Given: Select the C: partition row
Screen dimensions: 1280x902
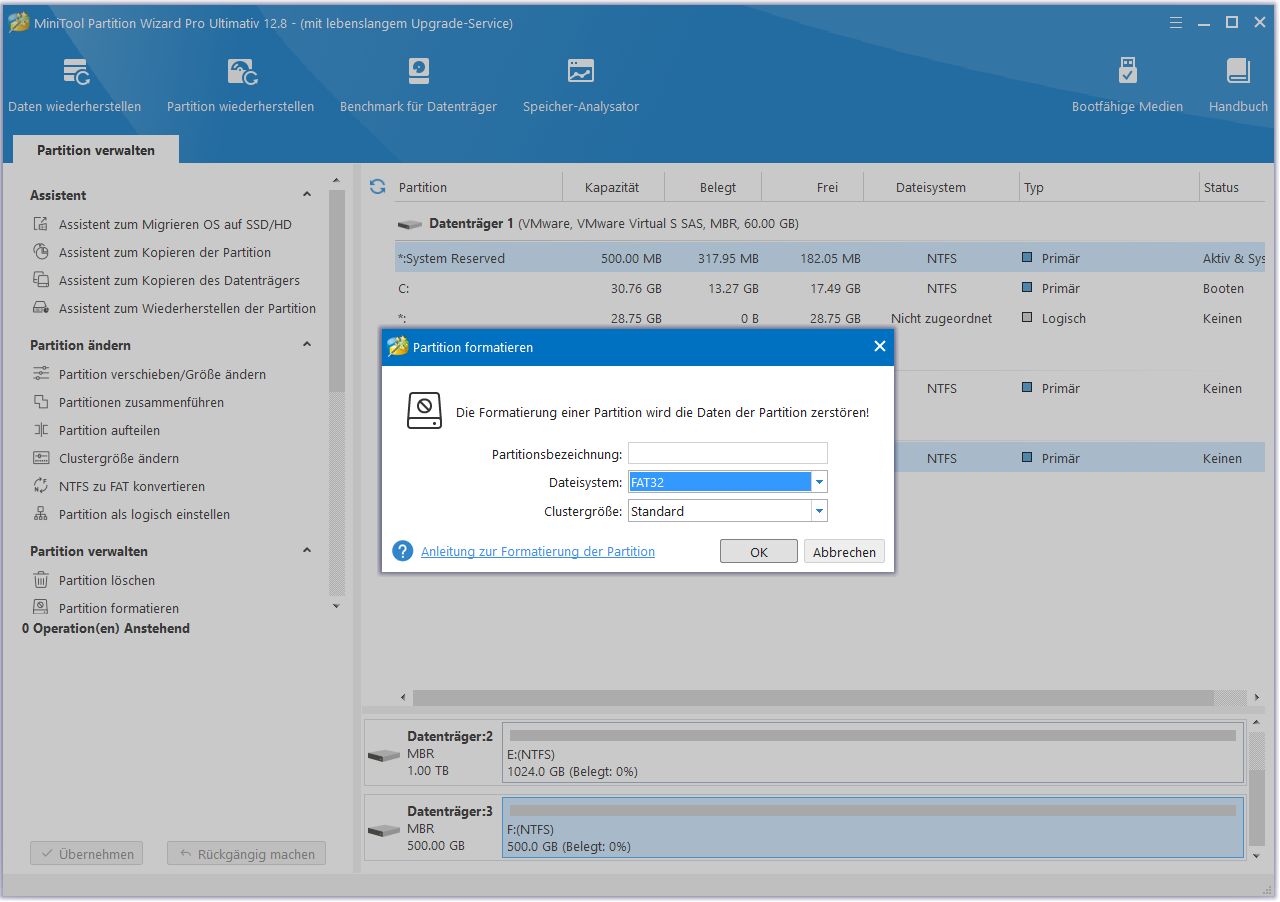Looking at the screenshot, I should click(830, 289).
